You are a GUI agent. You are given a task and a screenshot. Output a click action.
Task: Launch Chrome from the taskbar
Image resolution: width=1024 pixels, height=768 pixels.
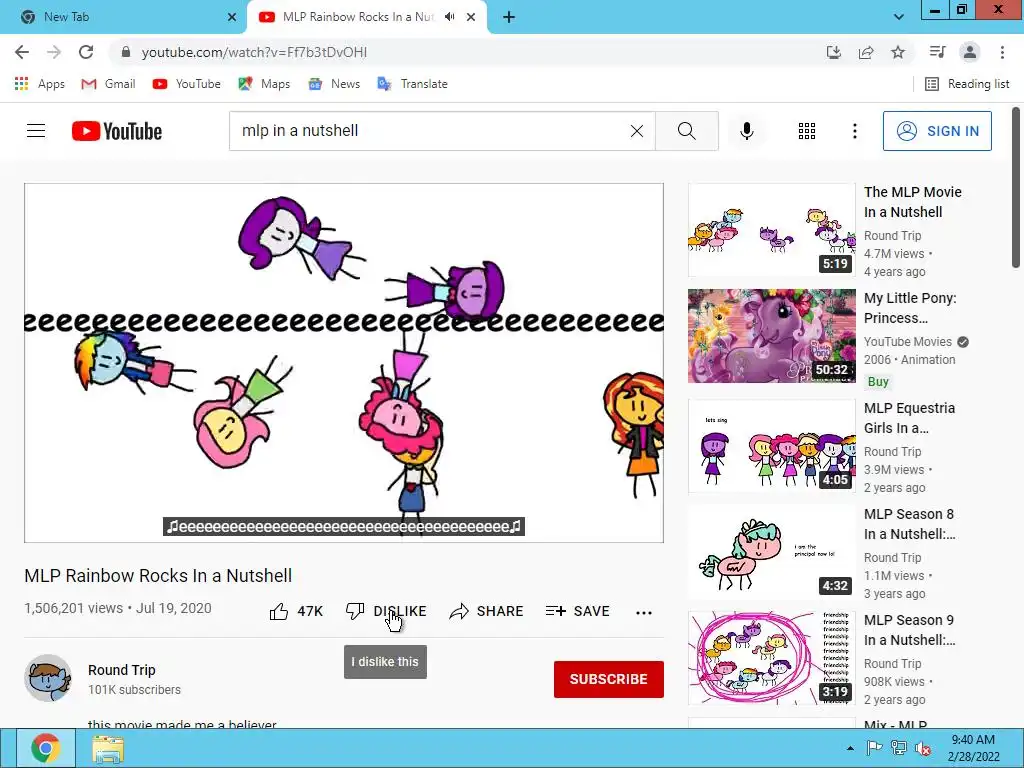point(45,748)
